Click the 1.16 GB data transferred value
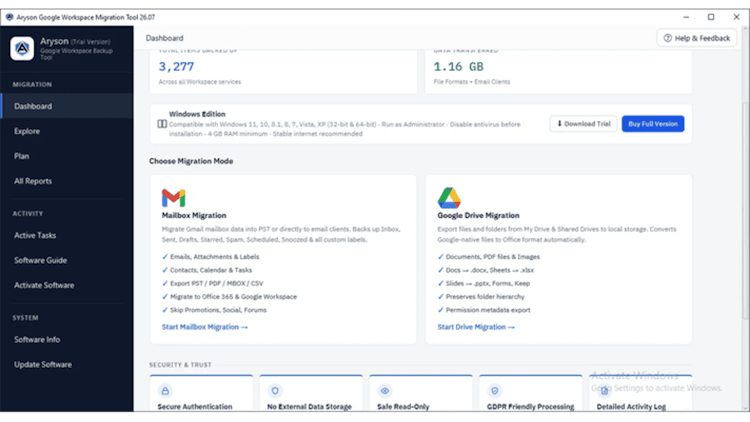This screenshot has height=422, width=750. pos(459,67)
